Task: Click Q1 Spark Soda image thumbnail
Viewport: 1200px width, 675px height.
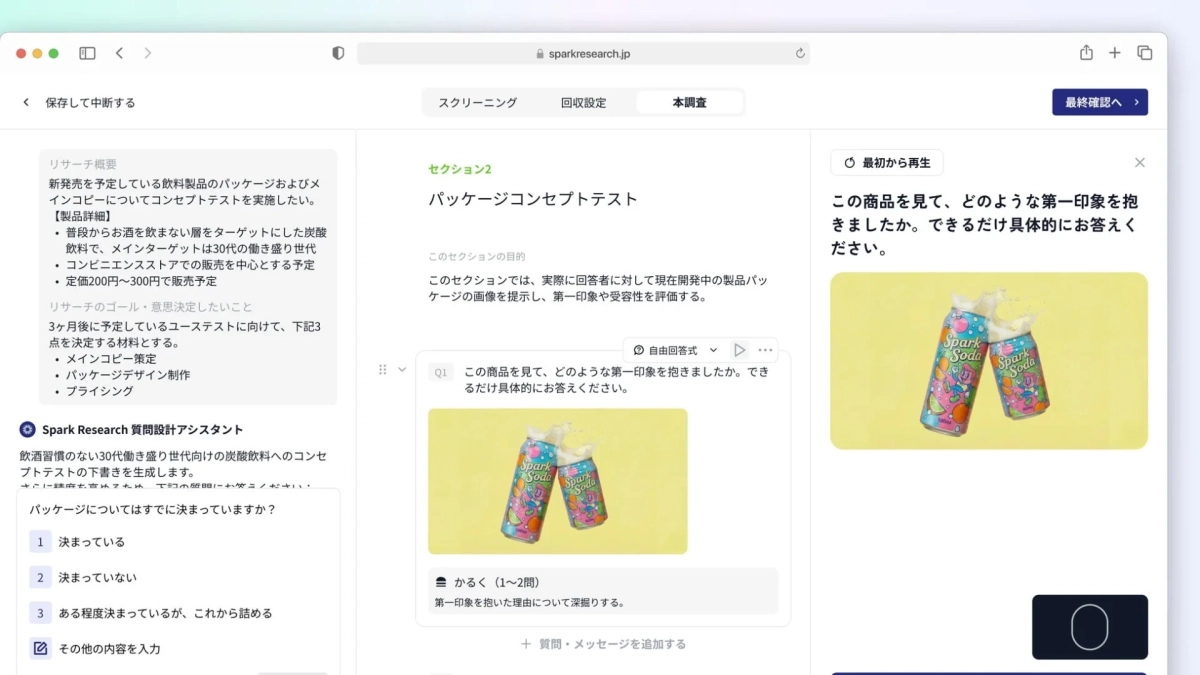Action: (x=558, y=481)
